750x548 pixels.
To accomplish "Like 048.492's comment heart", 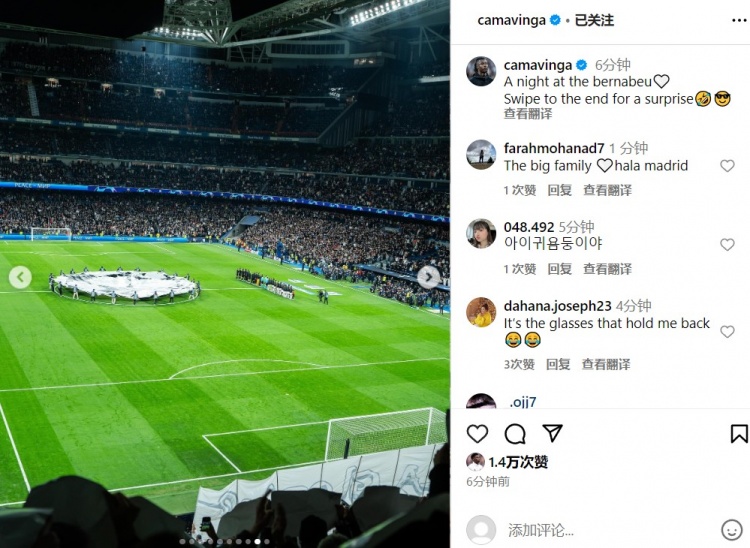I will 727,245.
